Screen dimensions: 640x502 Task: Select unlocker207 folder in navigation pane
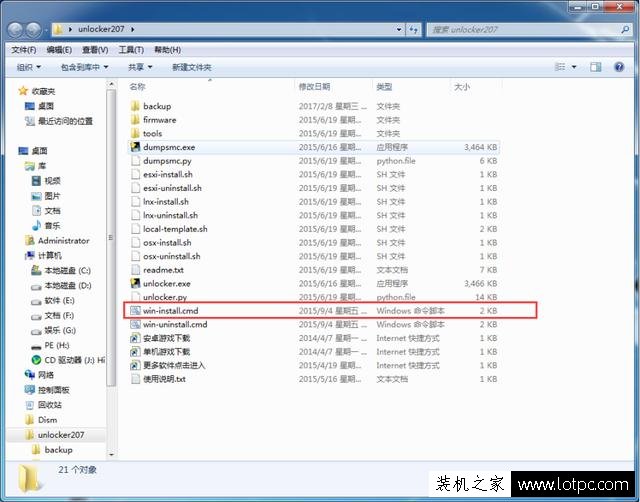(x=55, y=435)
